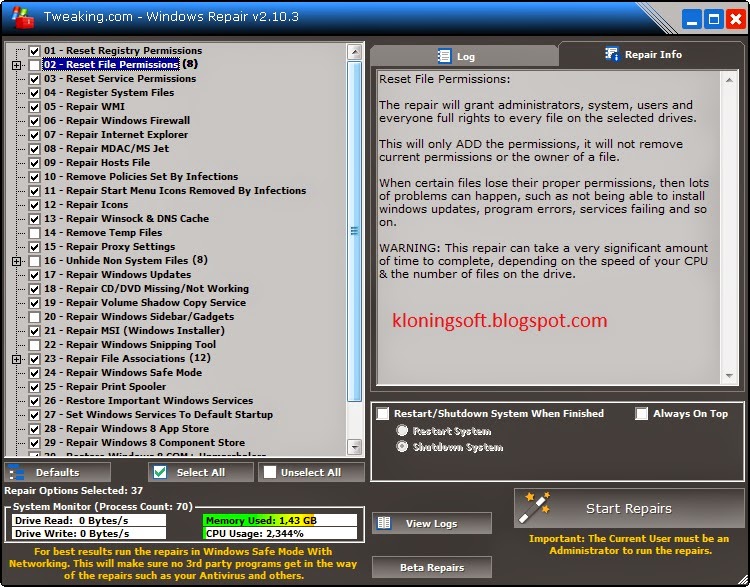Click the Unselect All button
The image size is (750, 587).
tap(311, 472)
